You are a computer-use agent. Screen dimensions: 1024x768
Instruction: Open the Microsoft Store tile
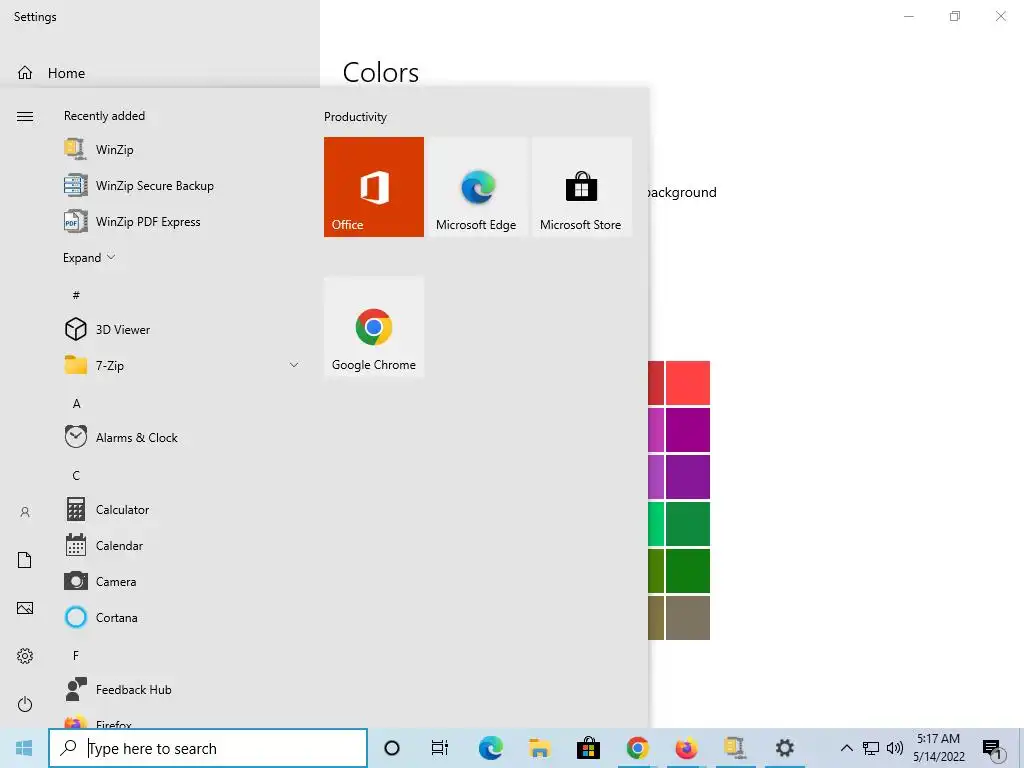(x=581, y=187)
